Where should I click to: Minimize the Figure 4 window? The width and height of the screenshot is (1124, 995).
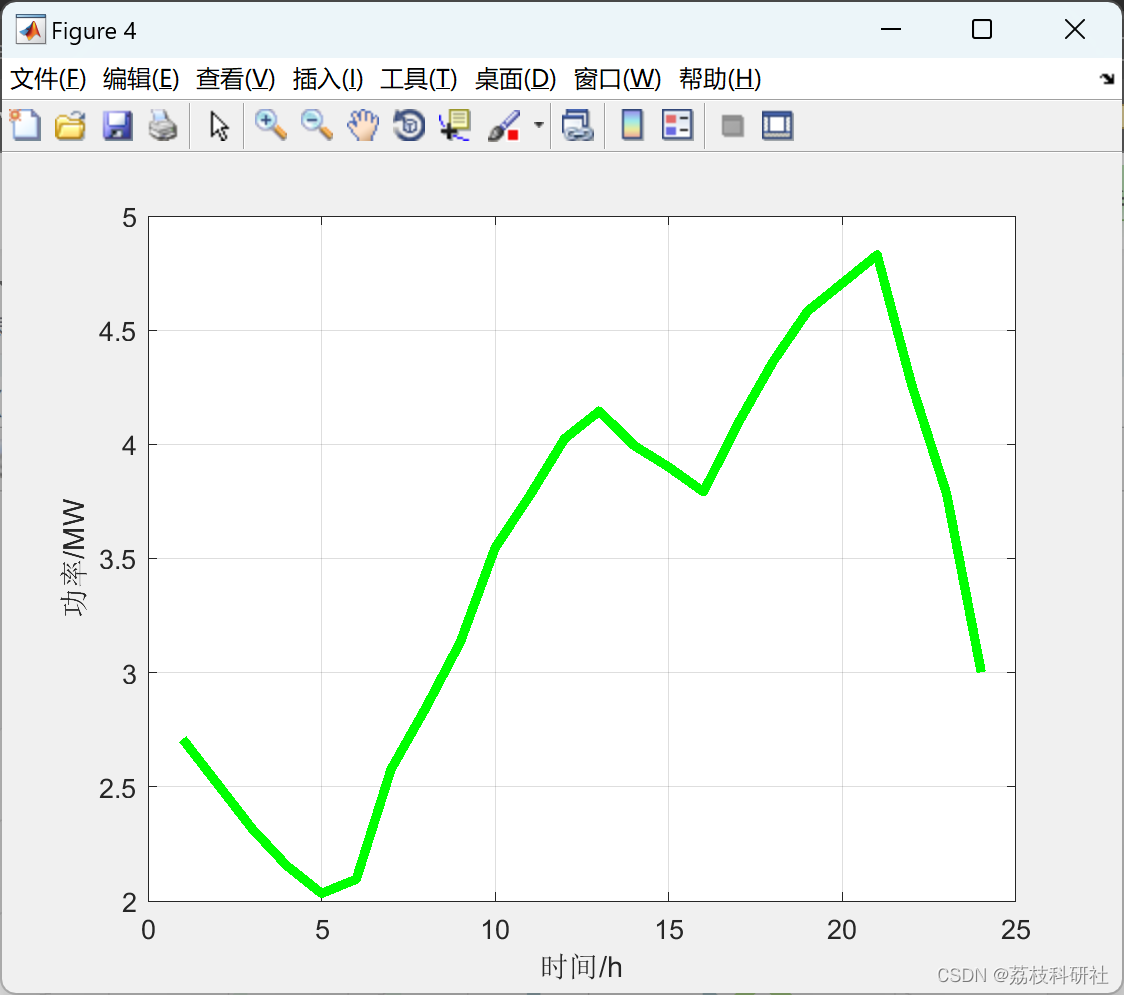pos(890,29)
